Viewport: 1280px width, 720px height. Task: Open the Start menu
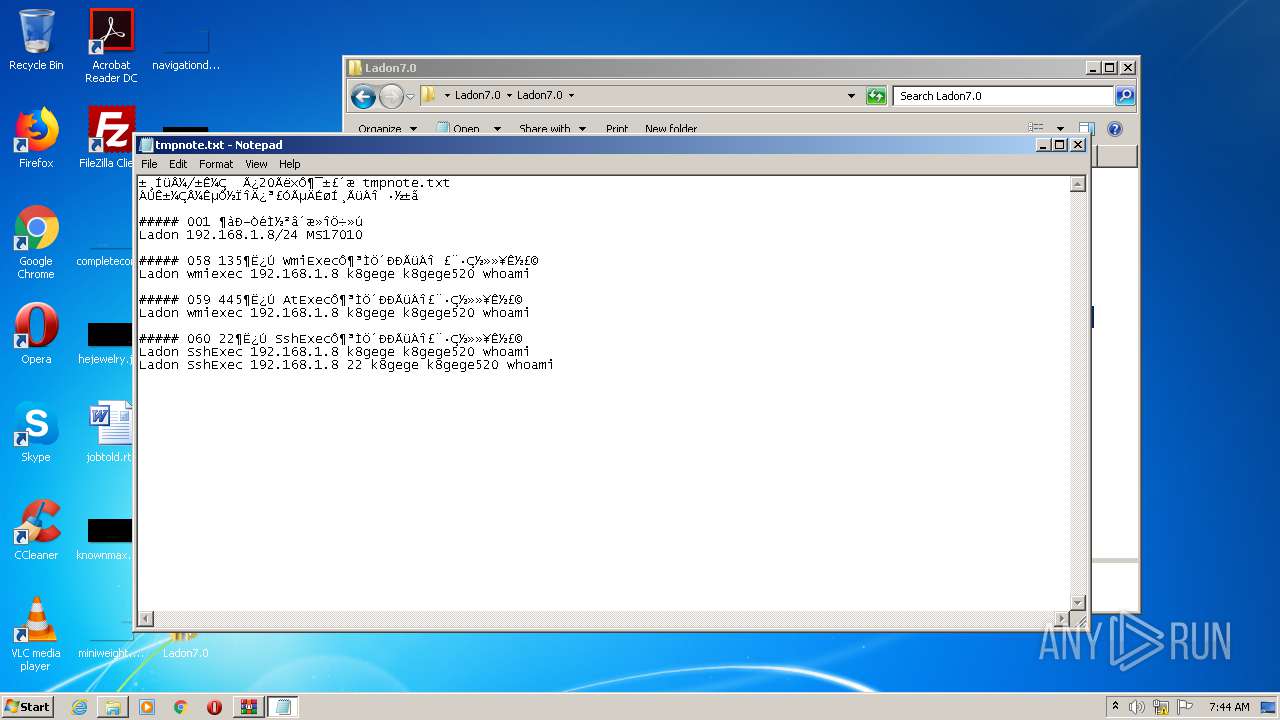(28, 707)
